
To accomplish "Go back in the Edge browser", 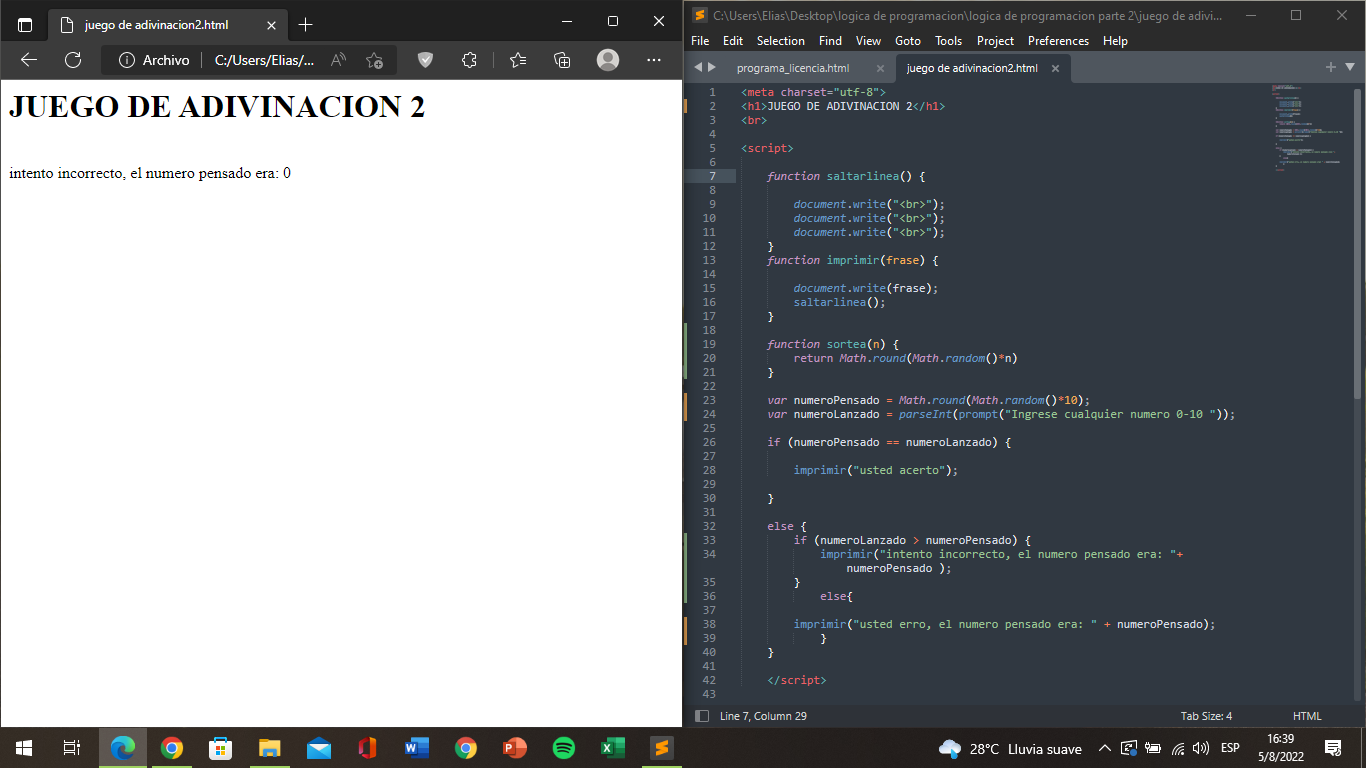I will tap(28, 60).
